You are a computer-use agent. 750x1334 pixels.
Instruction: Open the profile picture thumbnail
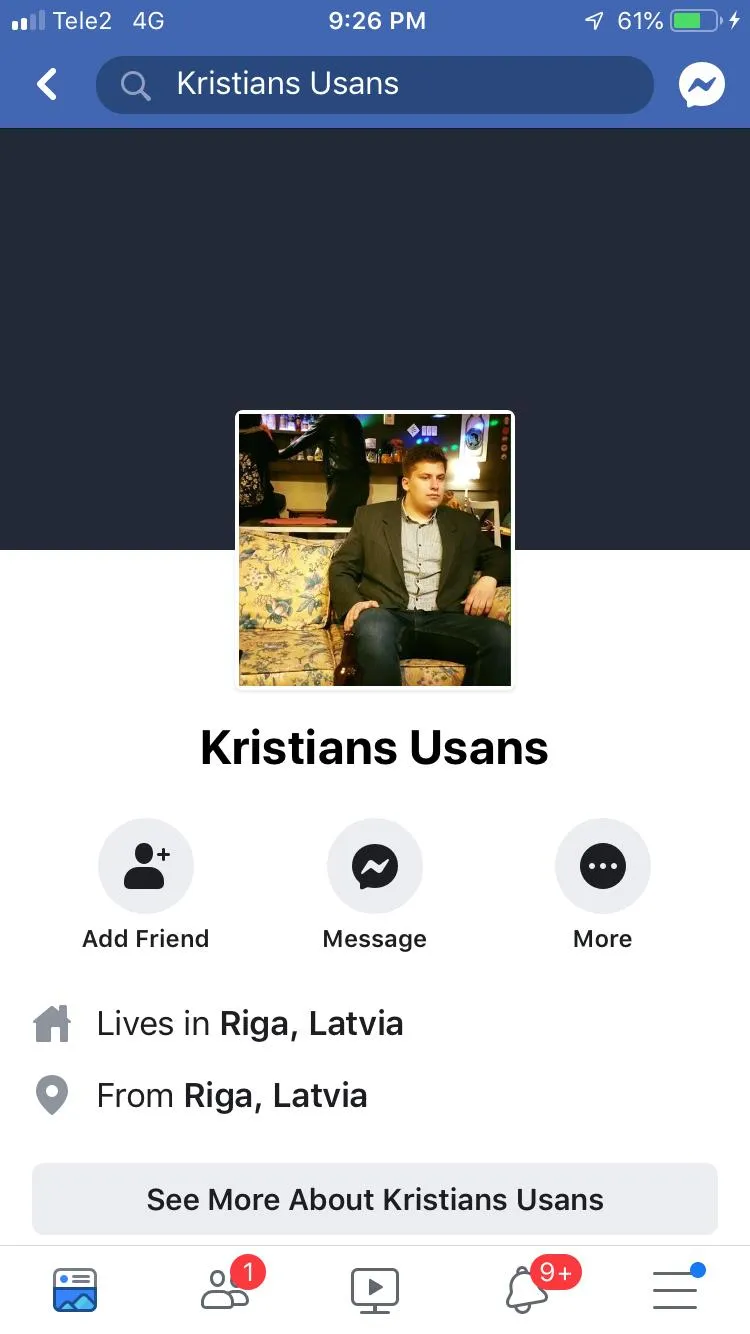[x=375, y=550]
